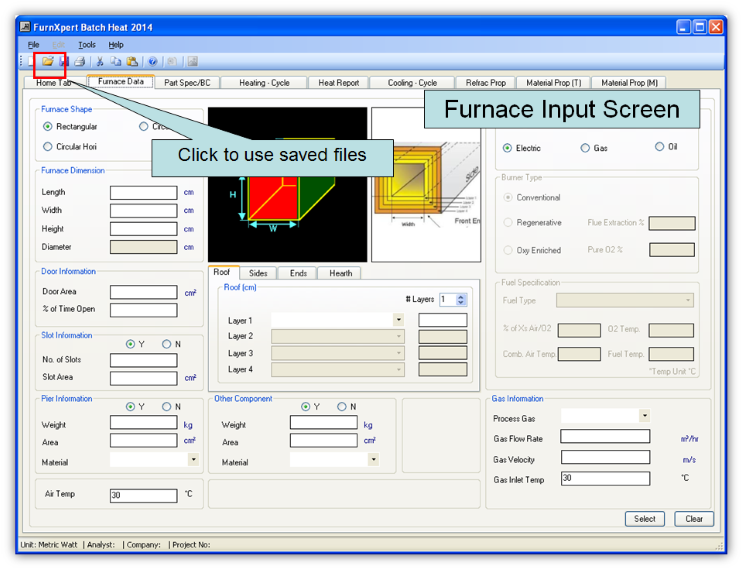Click the Cut scissors icon
The image size is (743, 570).
click(x=100, y=61)
